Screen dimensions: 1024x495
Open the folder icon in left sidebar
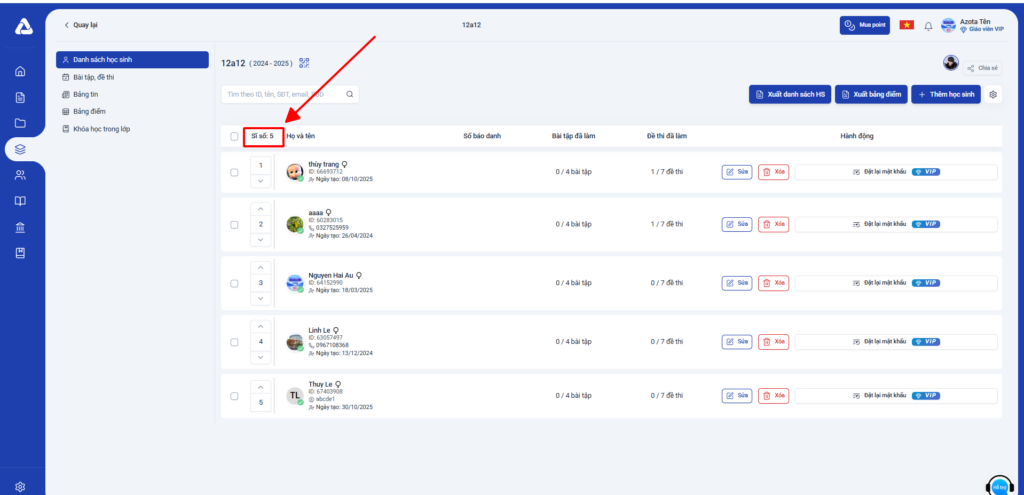(x=20, y=123)
